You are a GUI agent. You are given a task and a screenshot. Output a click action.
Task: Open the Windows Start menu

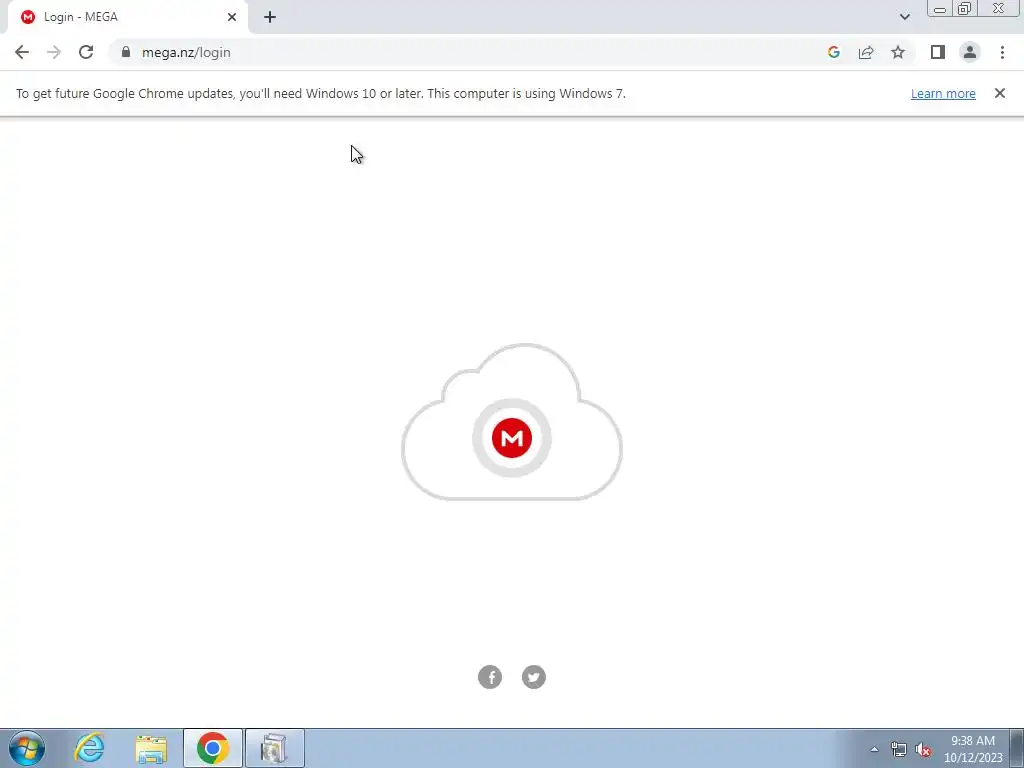pos(27,748)
